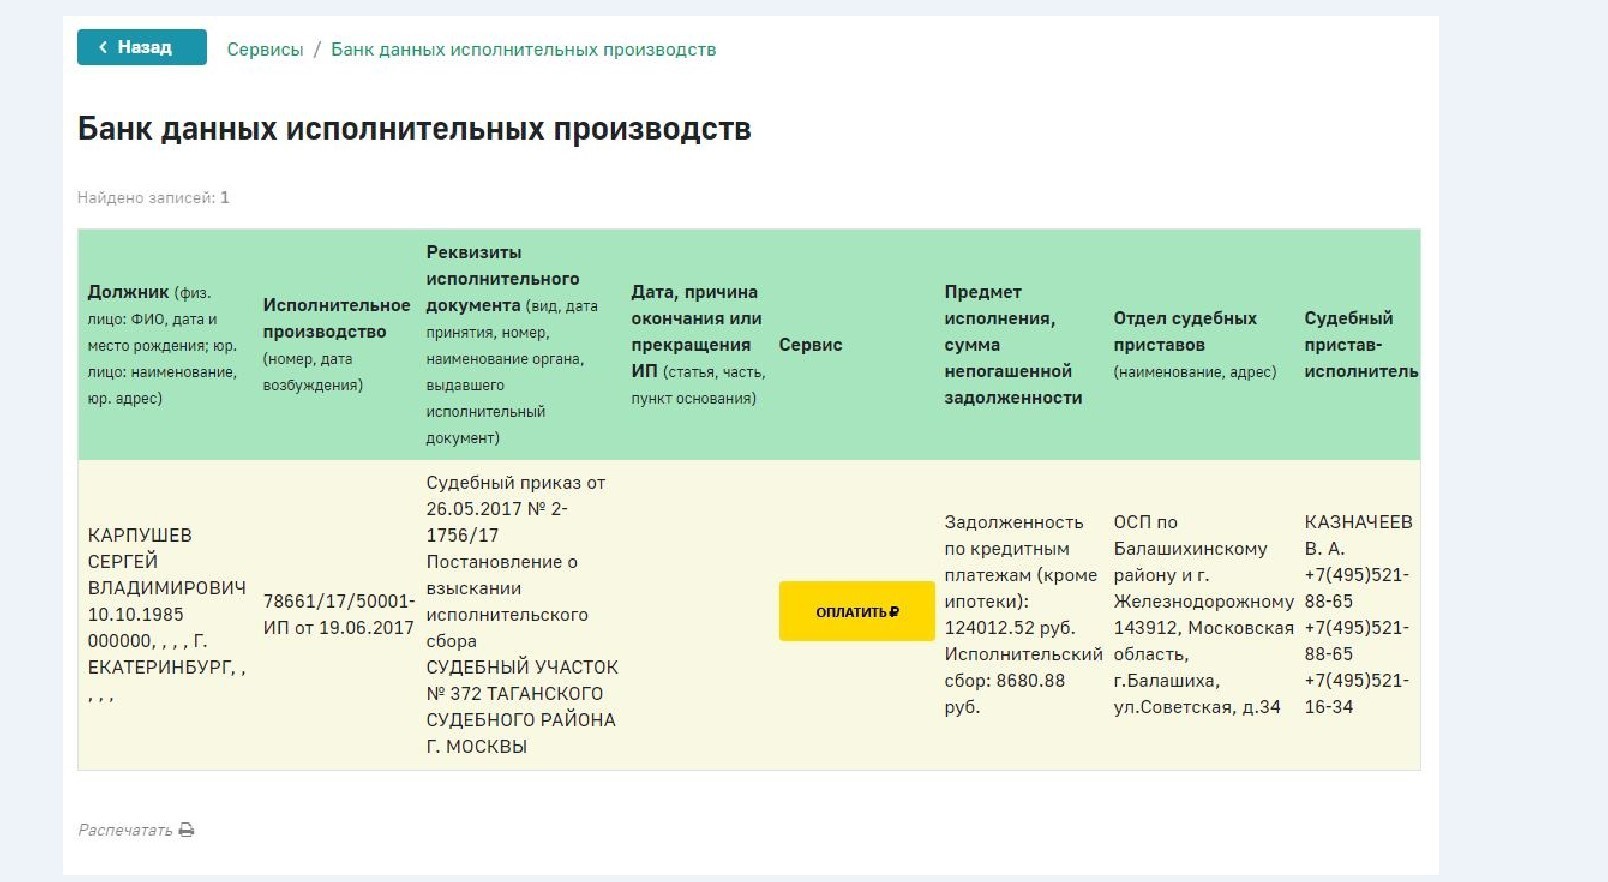Click the ОСП по Балашихинскому району address cell

click(1202, 614)
